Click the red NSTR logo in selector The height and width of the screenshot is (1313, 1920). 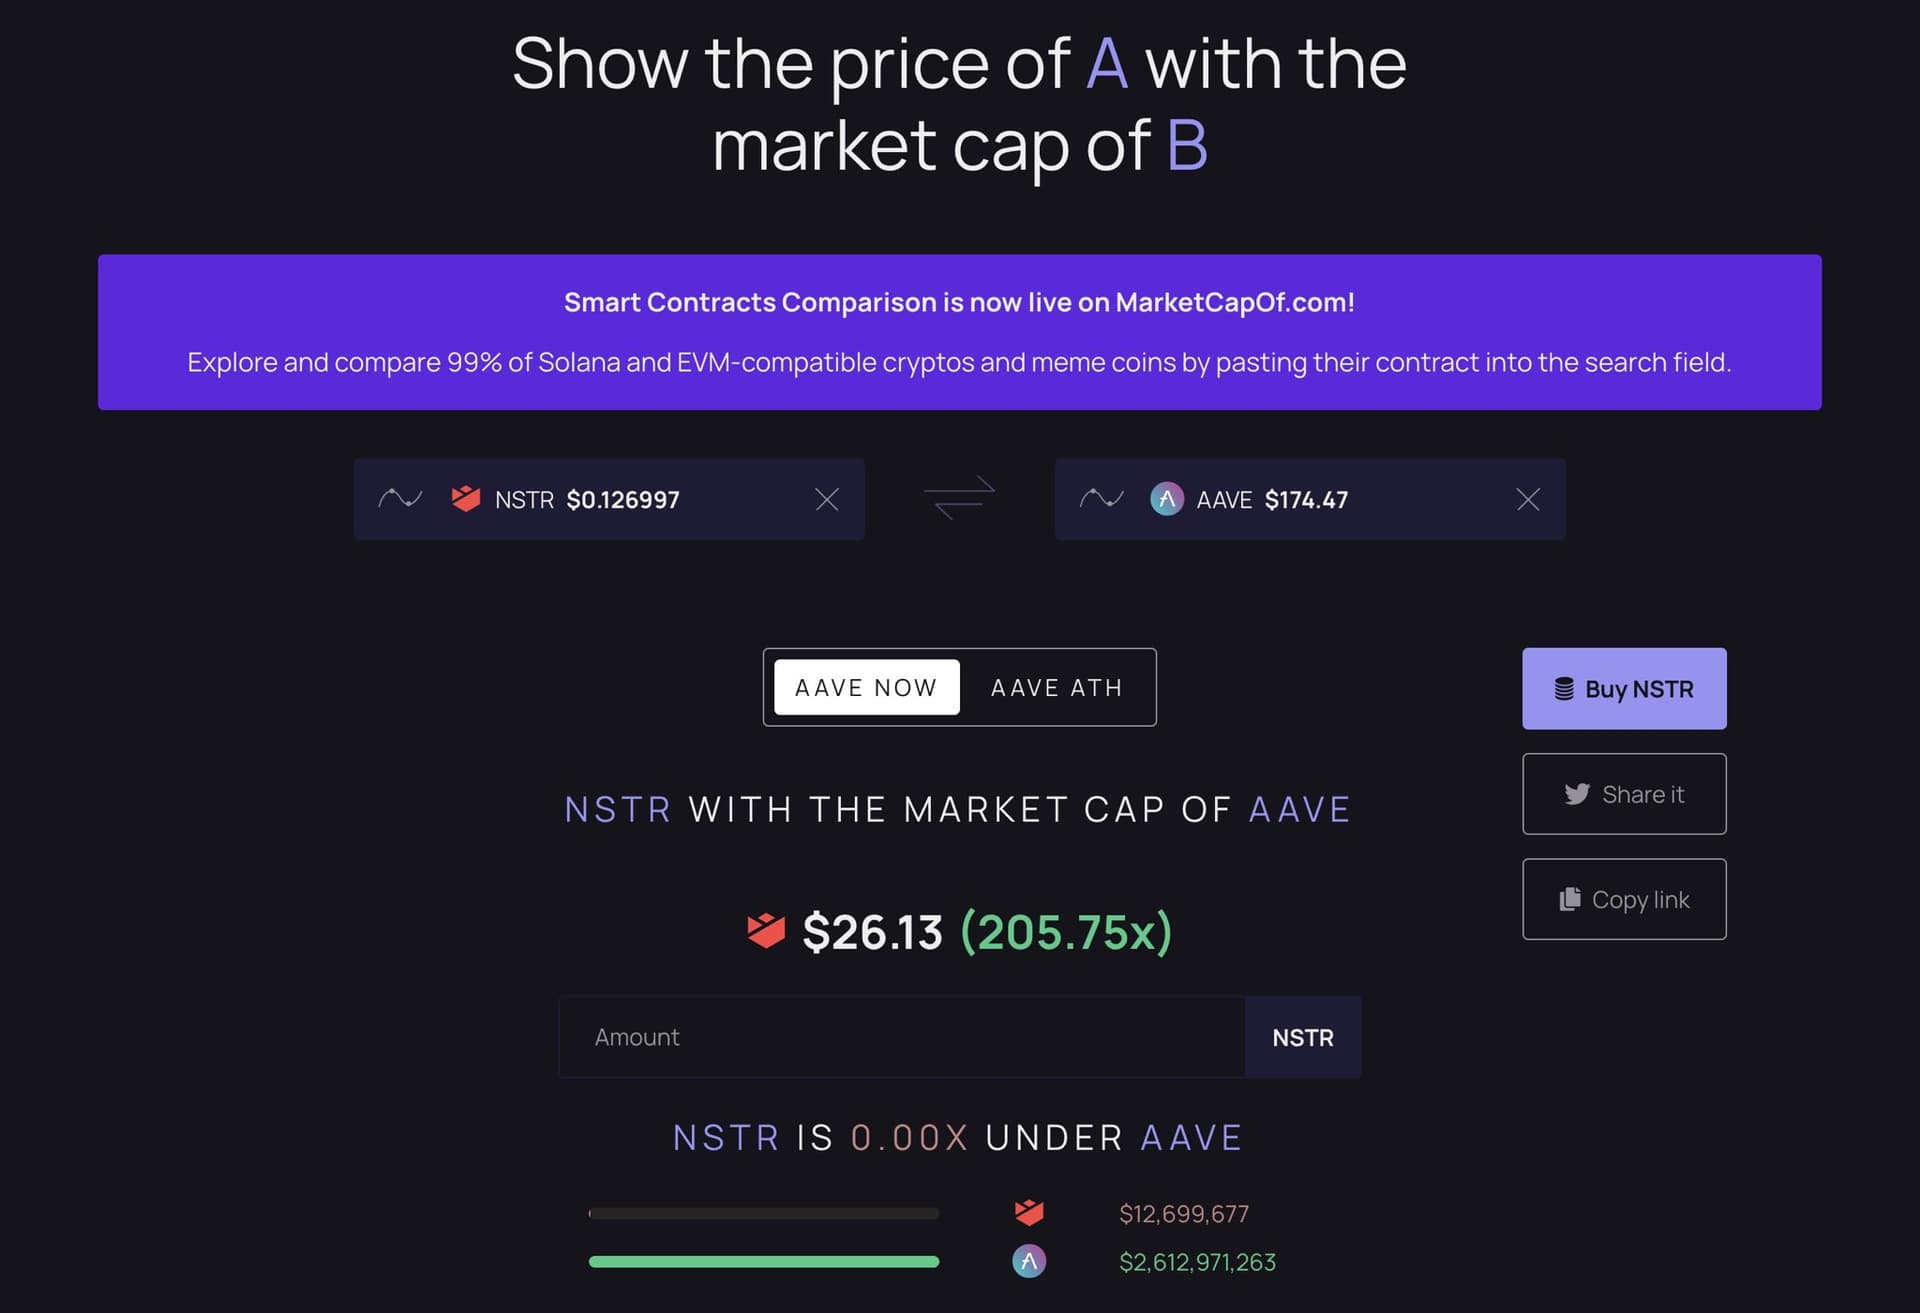(466, 498)
